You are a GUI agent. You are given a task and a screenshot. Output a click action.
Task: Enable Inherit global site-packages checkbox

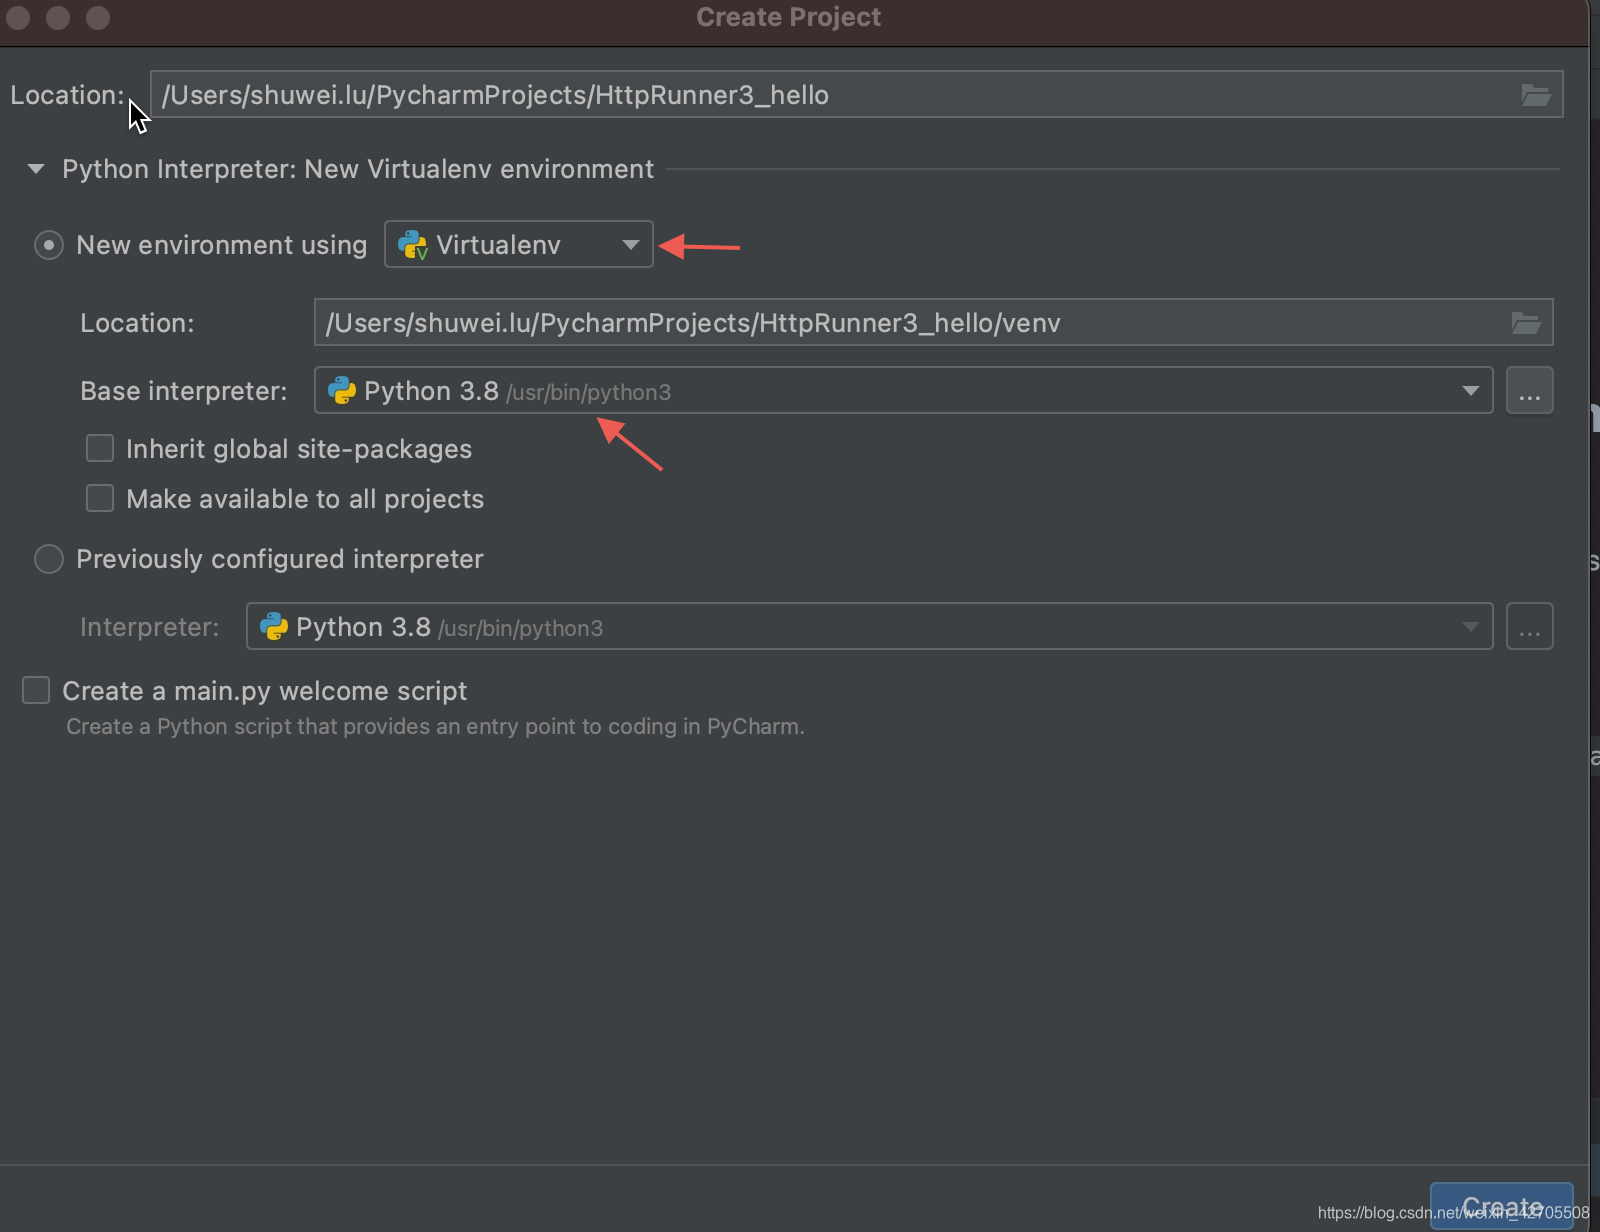(100, 448)
